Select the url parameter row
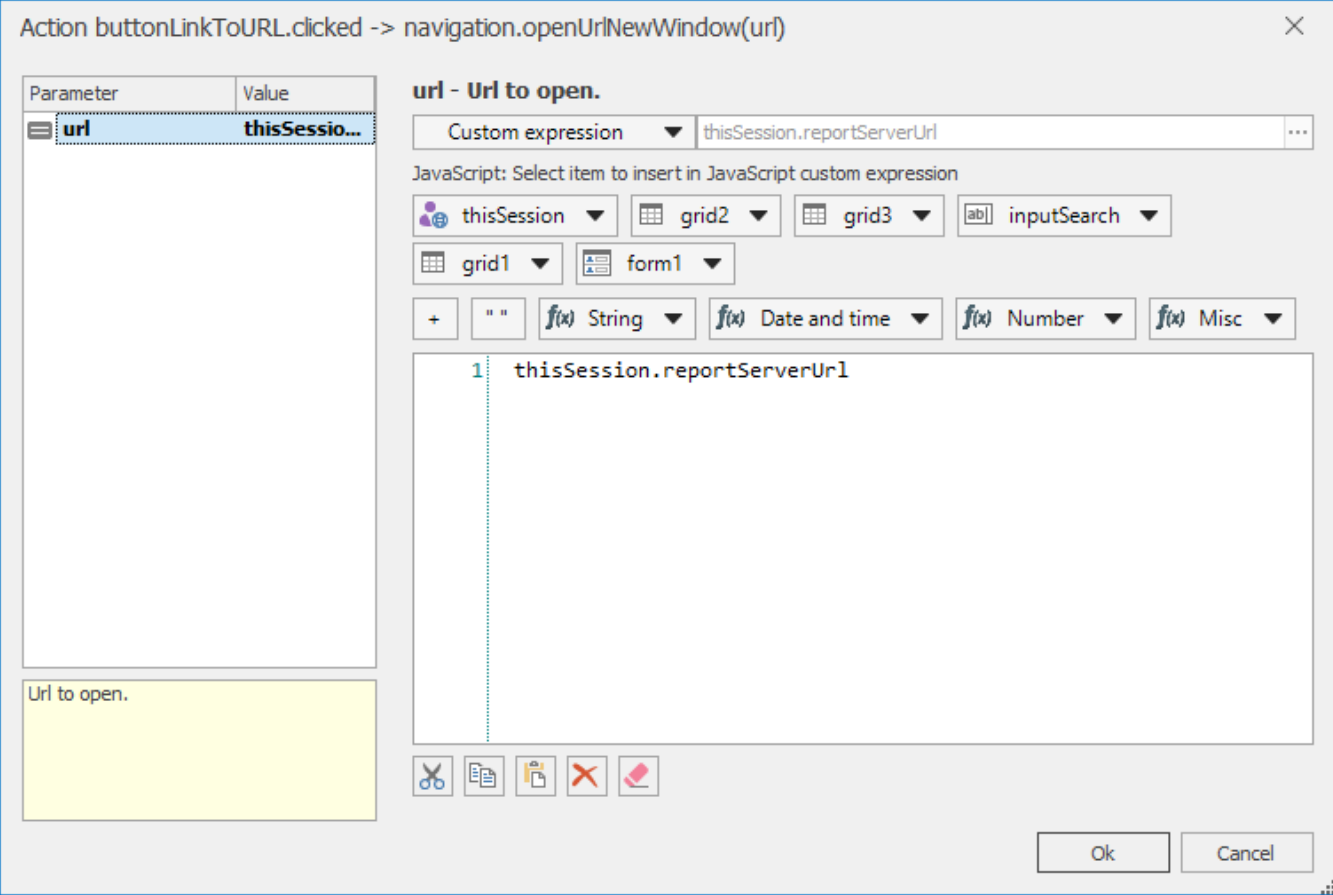The width and height of the screenshot is (1333, 895). click(x=199, y=129)
